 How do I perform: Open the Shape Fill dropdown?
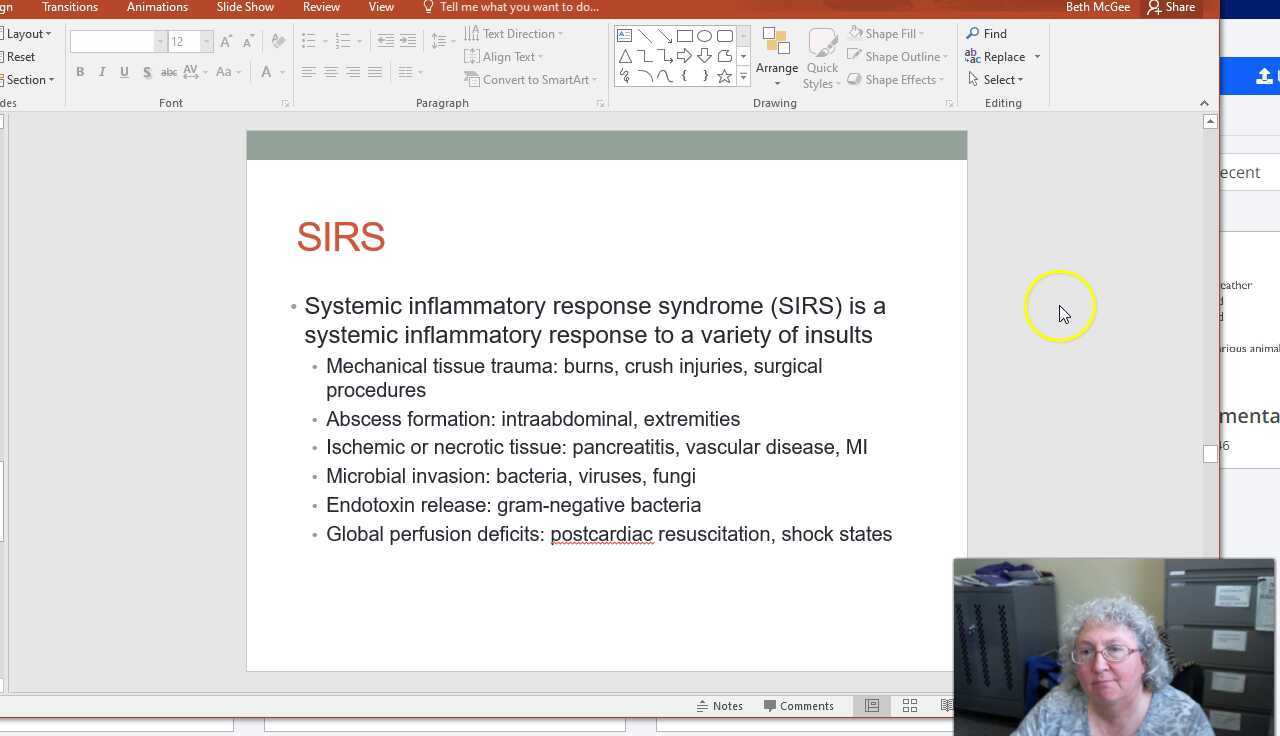point(889,33)
